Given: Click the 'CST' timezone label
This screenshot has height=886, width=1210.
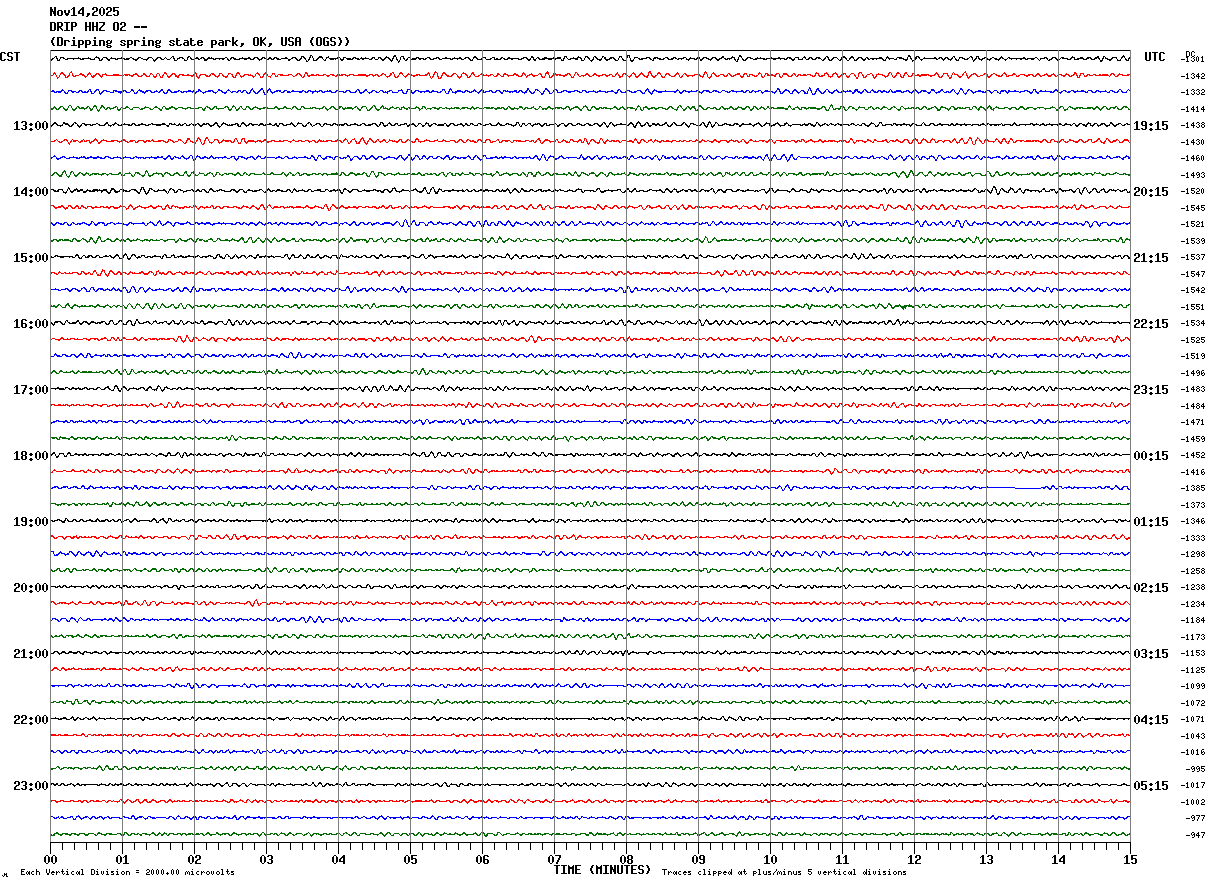Looking at the screenshot, I should tap(10, 57).
